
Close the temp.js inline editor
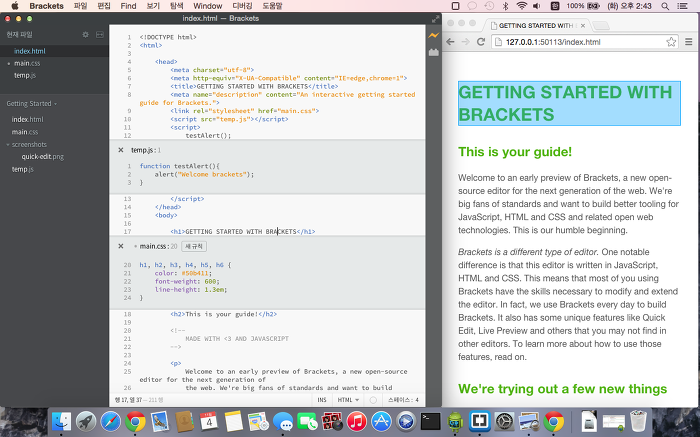(x=121, y=150)
